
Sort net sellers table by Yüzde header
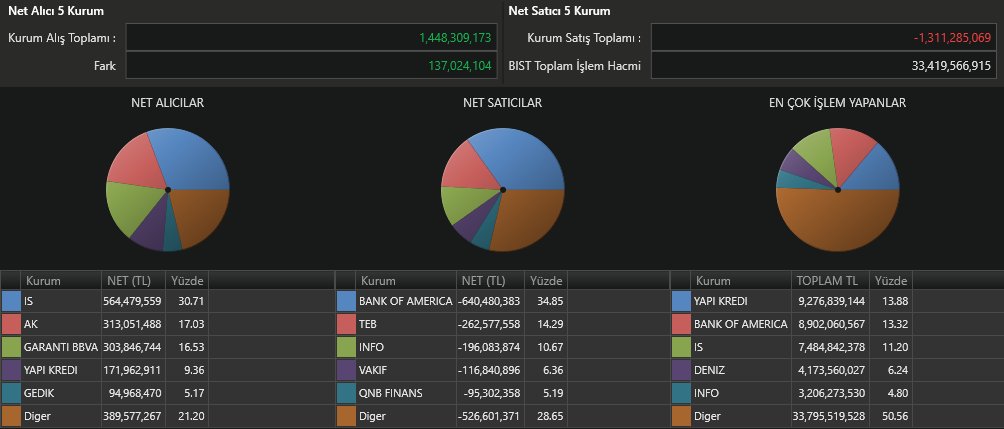pos(546,280)
